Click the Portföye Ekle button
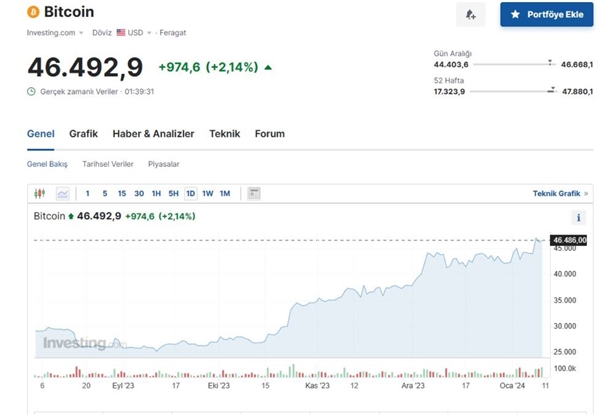600x415 pixels. coord(547,15)
